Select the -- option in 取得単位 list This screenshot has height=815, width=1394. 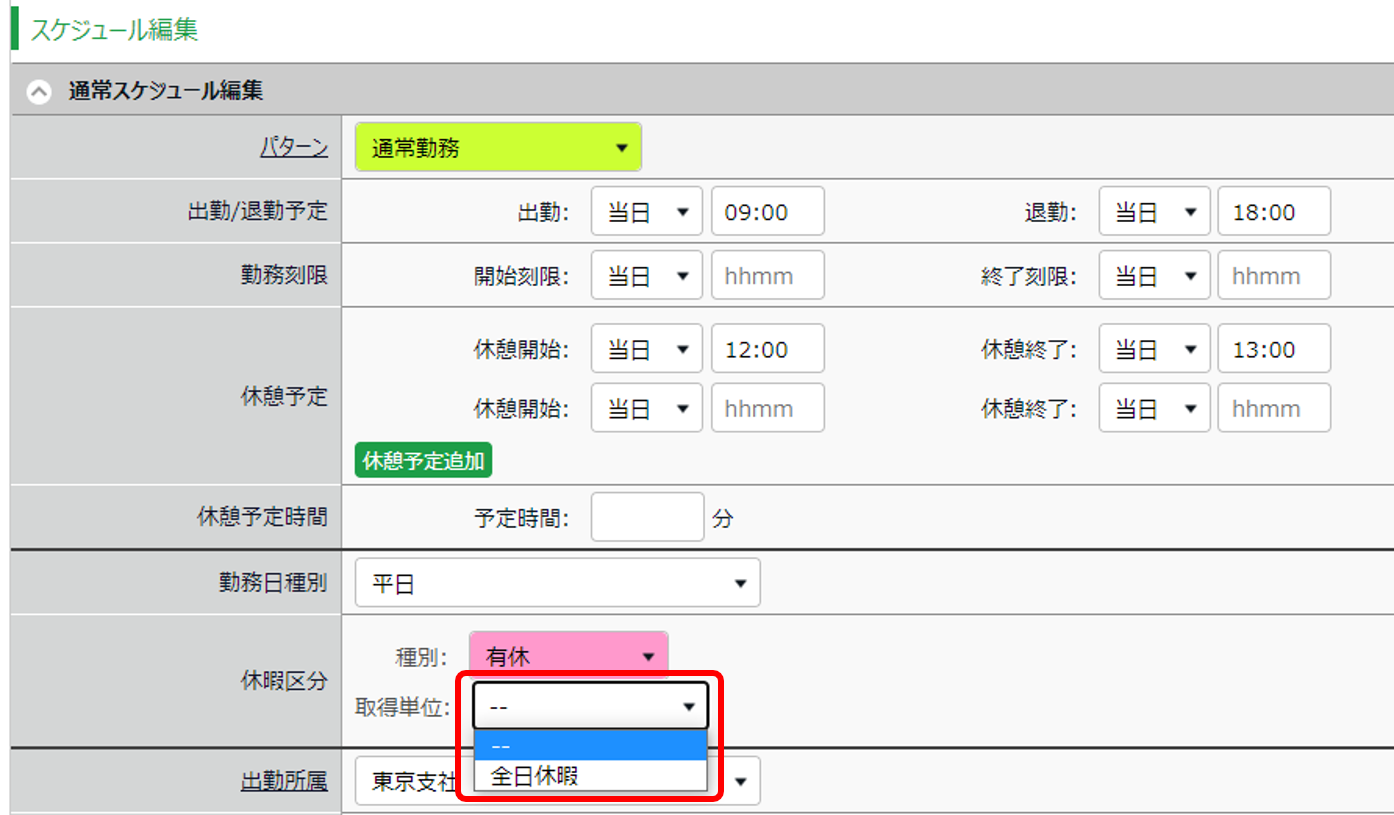tap(590, 746)
